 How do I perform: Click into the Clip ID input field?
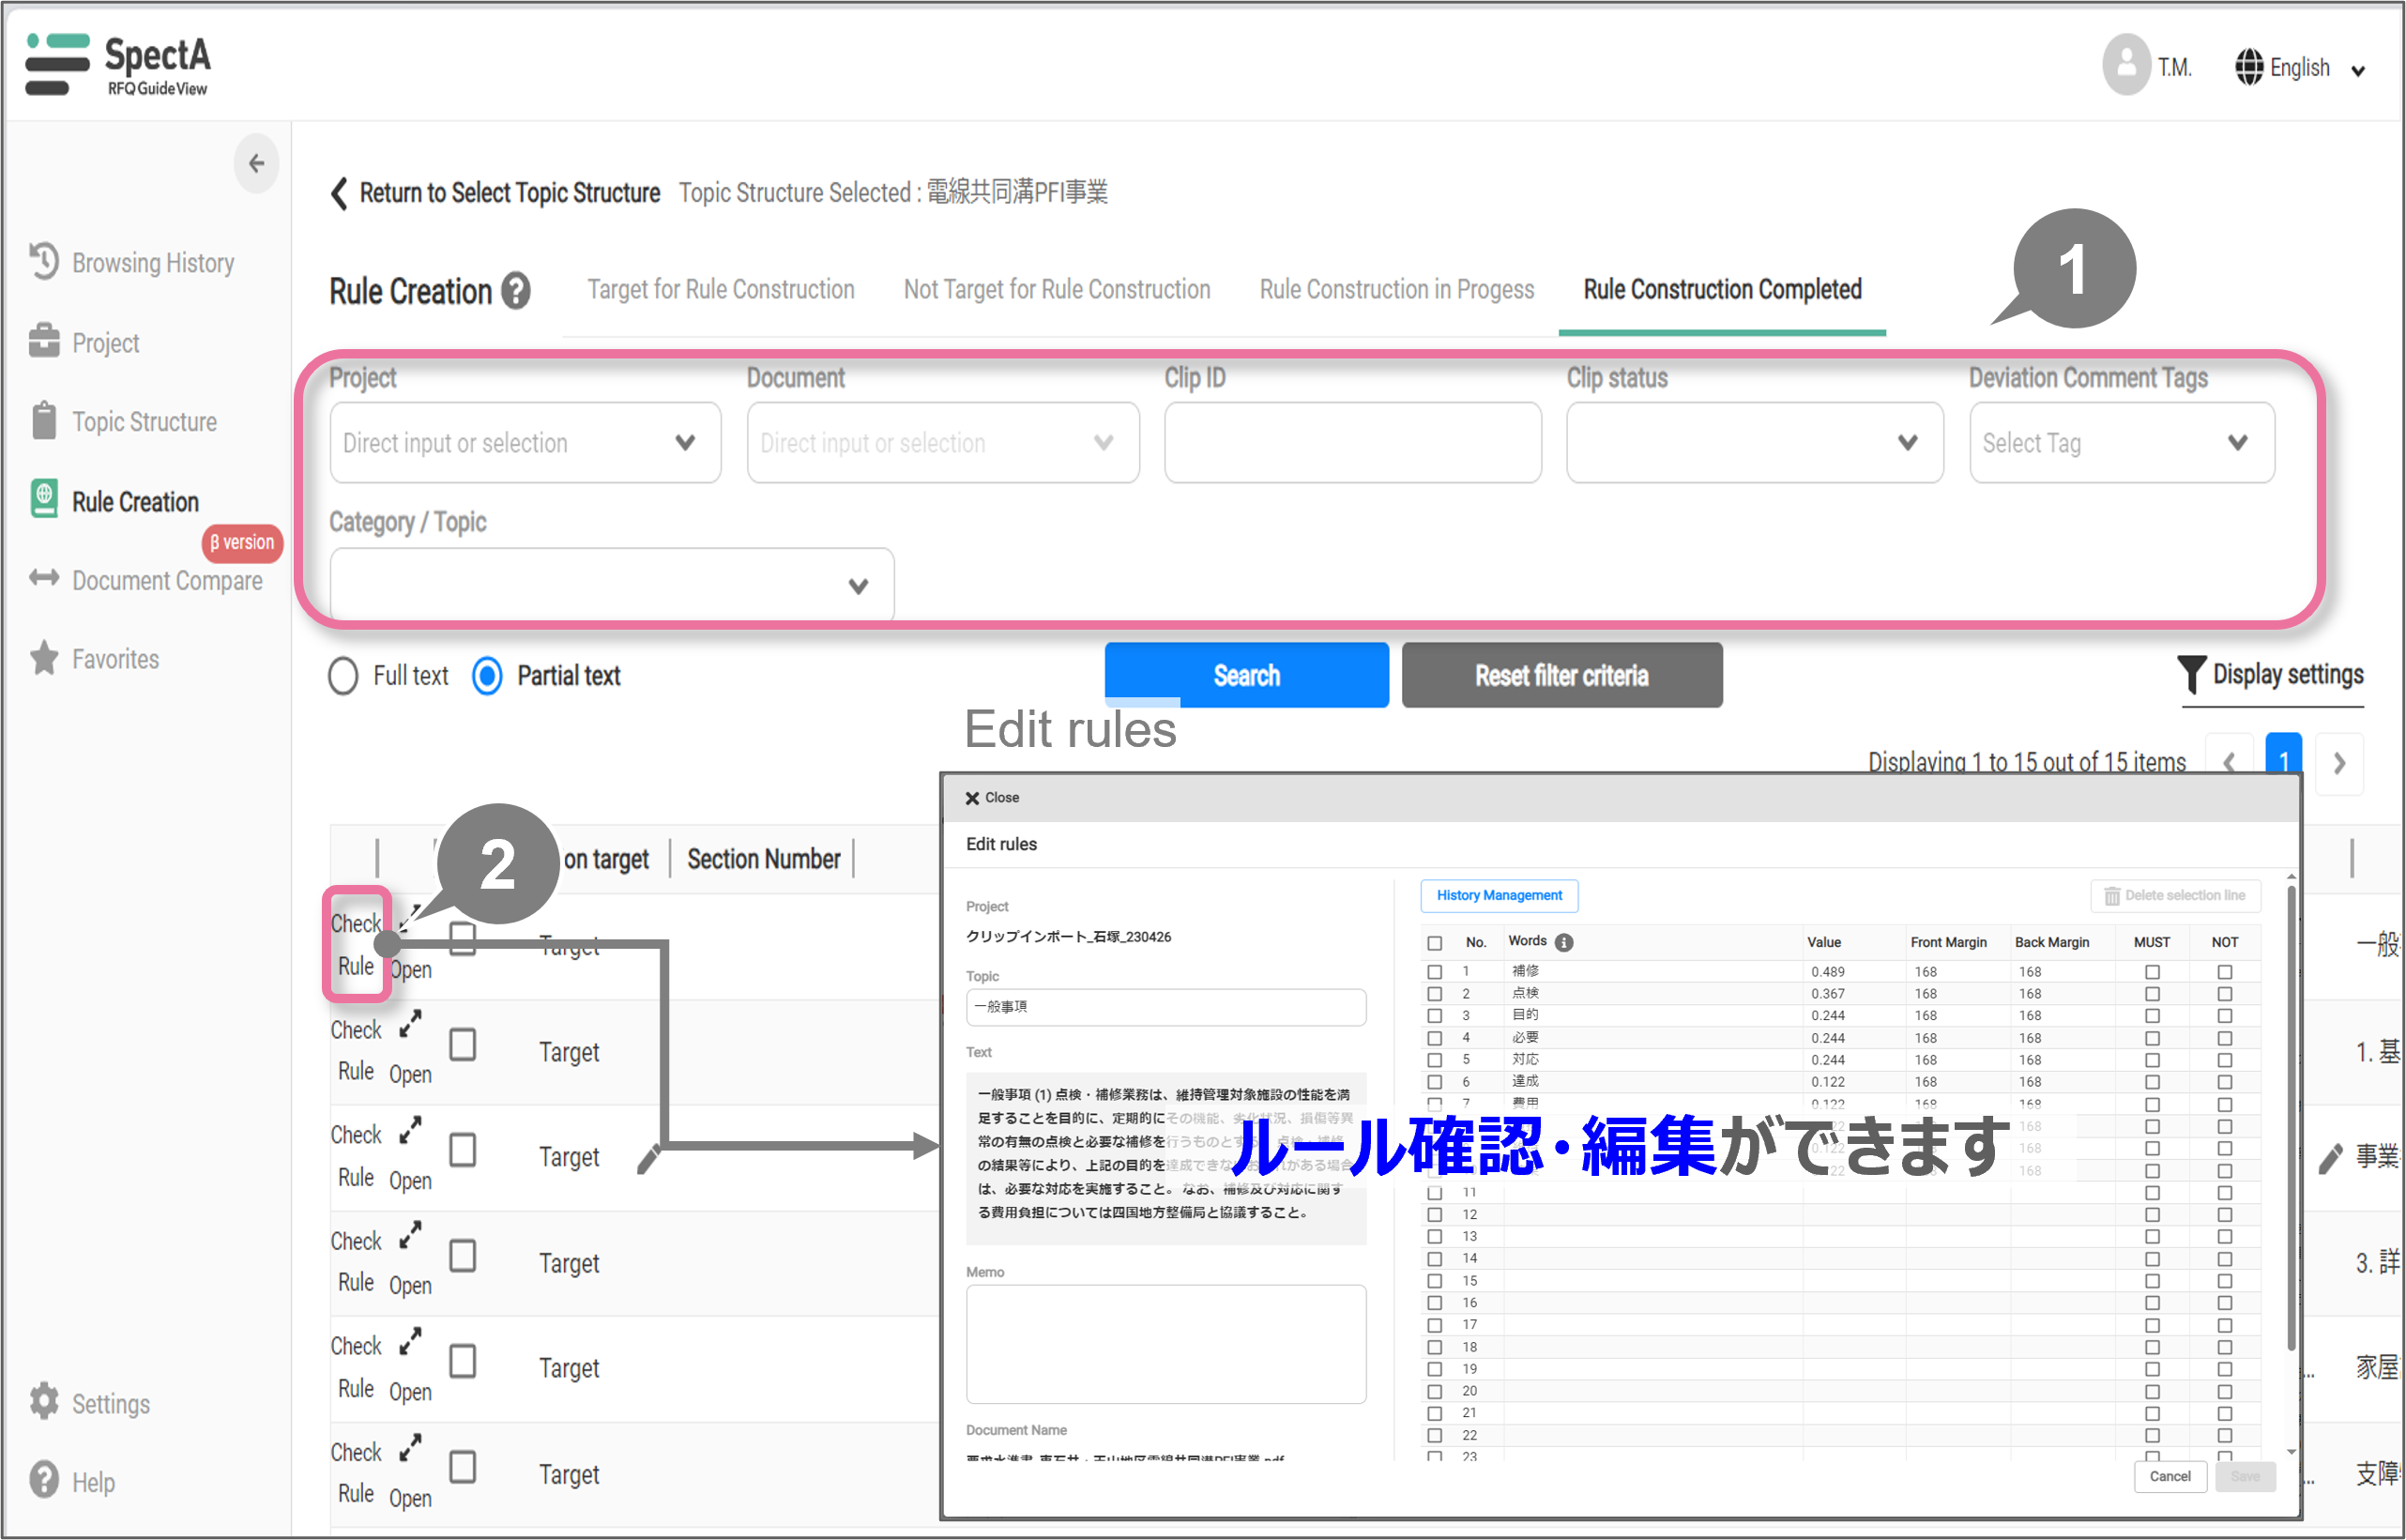[1352, 443]
